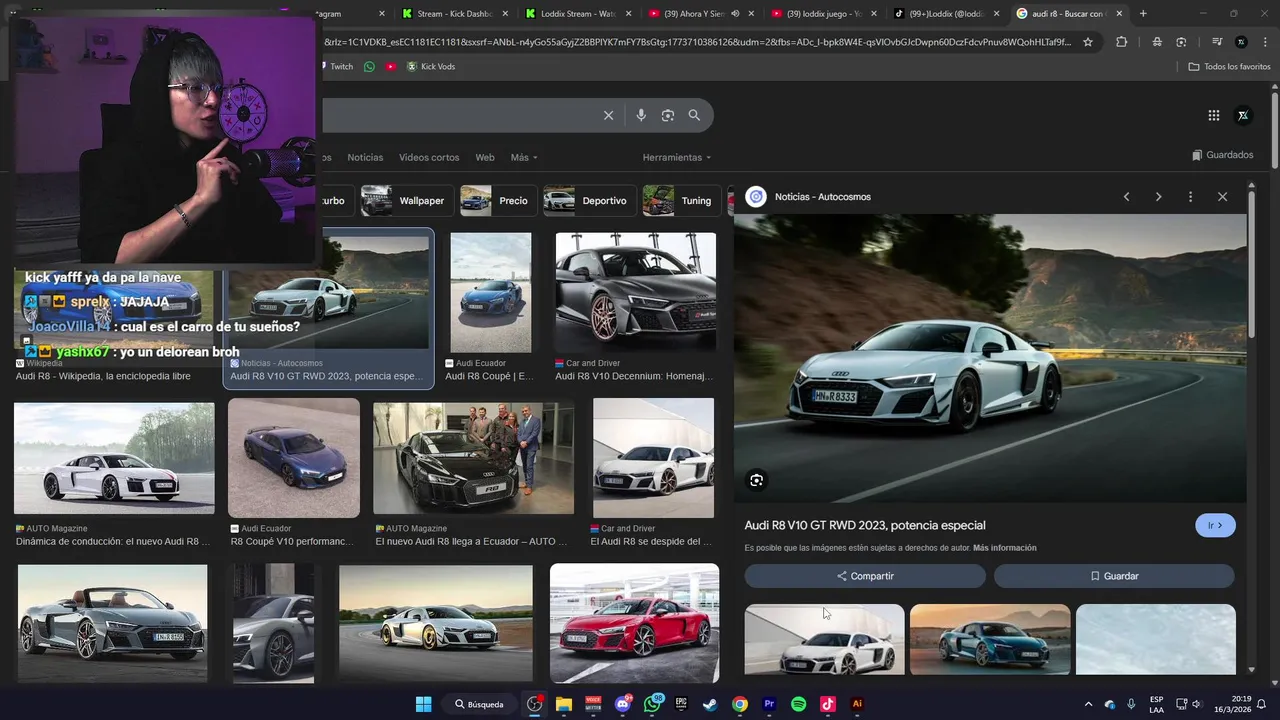Open Spotify from the taskbar
Screen dimensions: 1280x720
[798, 704]
